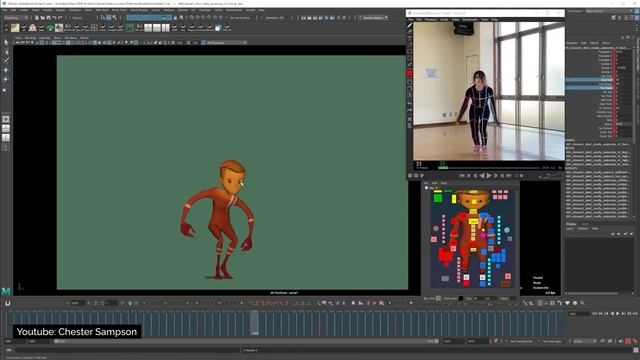Click the round control right of character in picker
This screenshot has height=360, width=640.
pos(507,230)
